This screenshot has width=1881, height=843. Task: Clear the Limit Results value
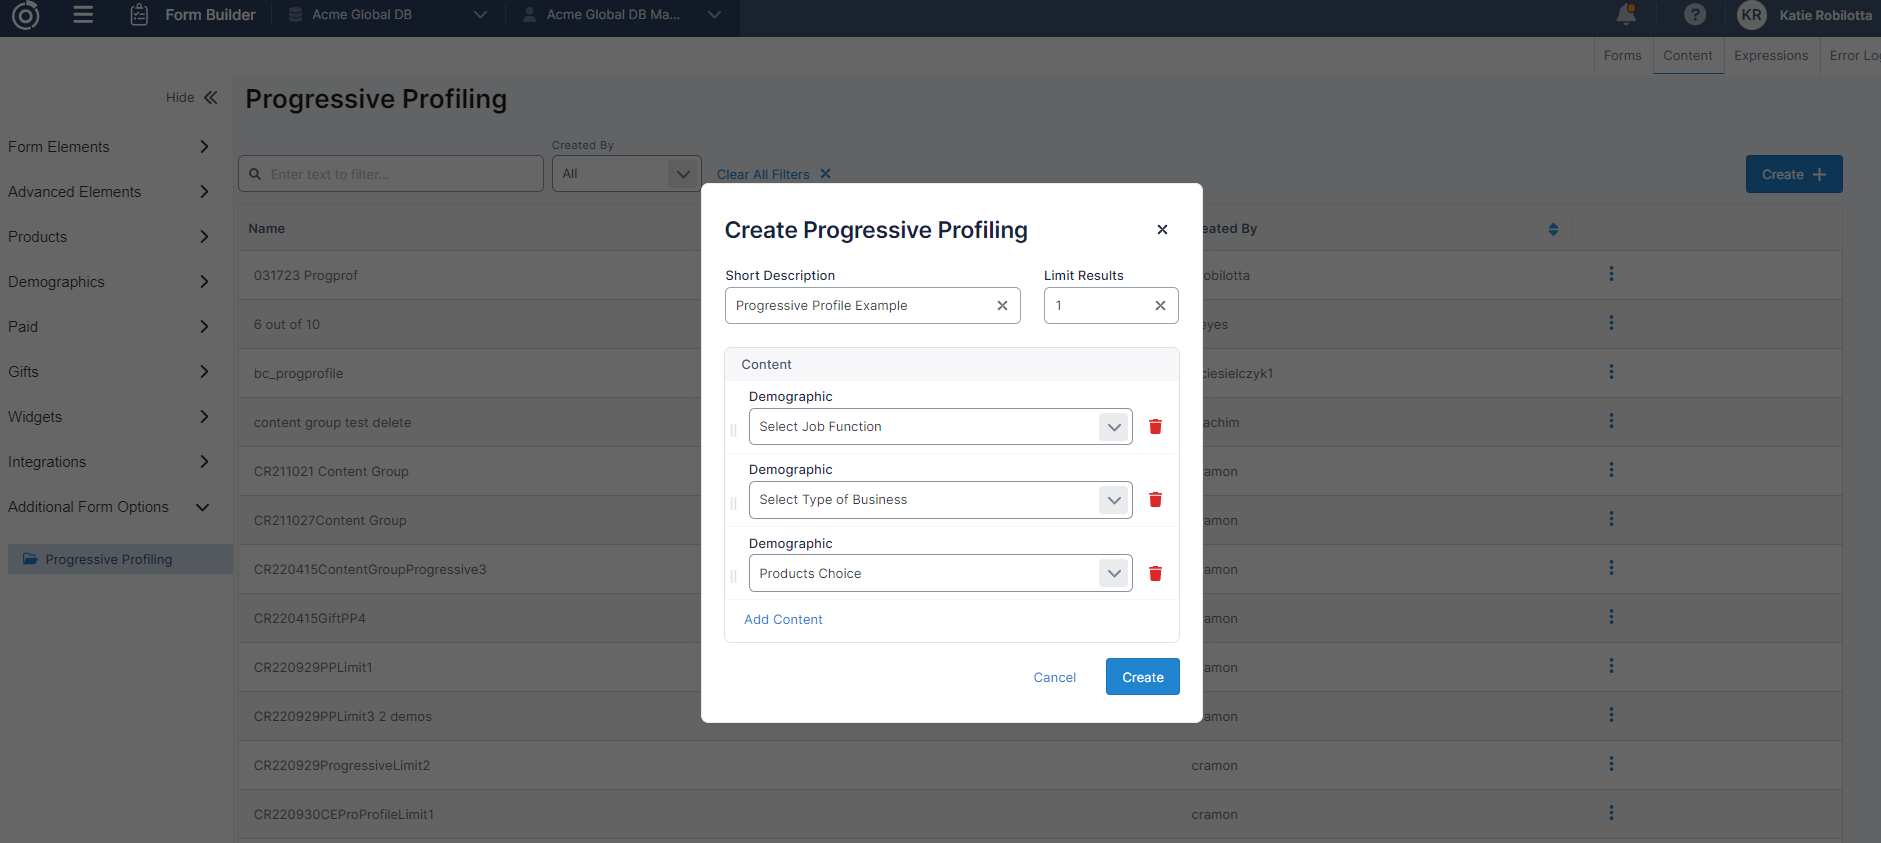point(1160,306)
